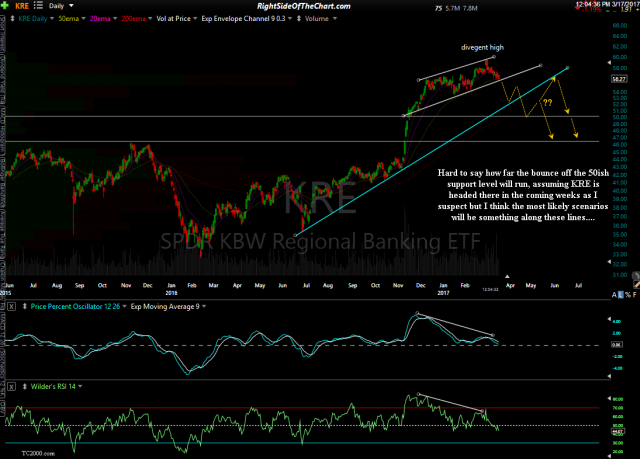Image resolution: width=640 pixels, height=459 pixels.
Task: Expand Exp Moving Average 9 dropdown arrow
Action: pyautogui.click(x=204, y=306)
